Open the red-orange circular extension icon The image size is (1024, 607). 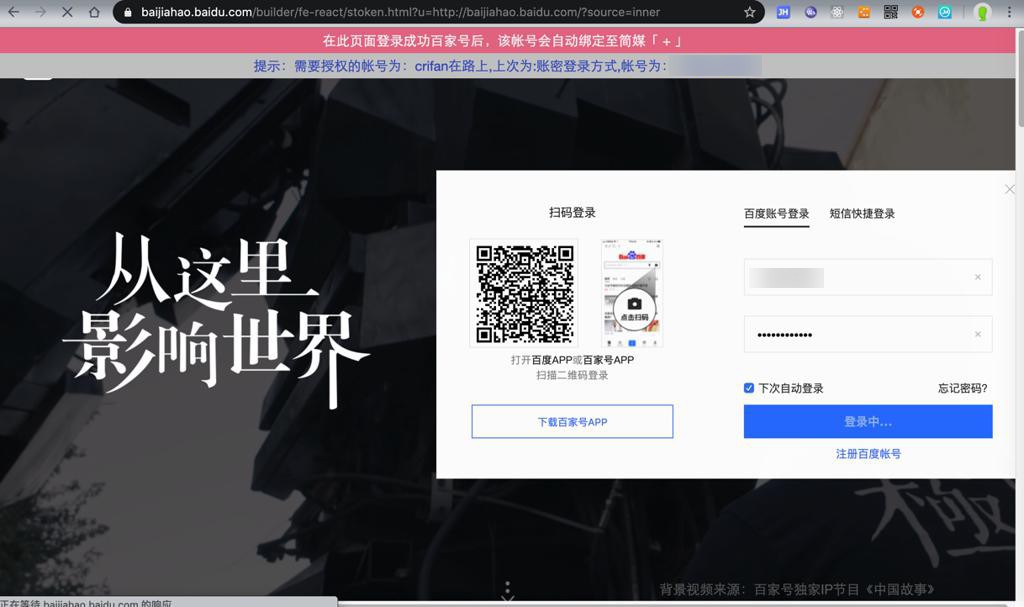point(918,12)
